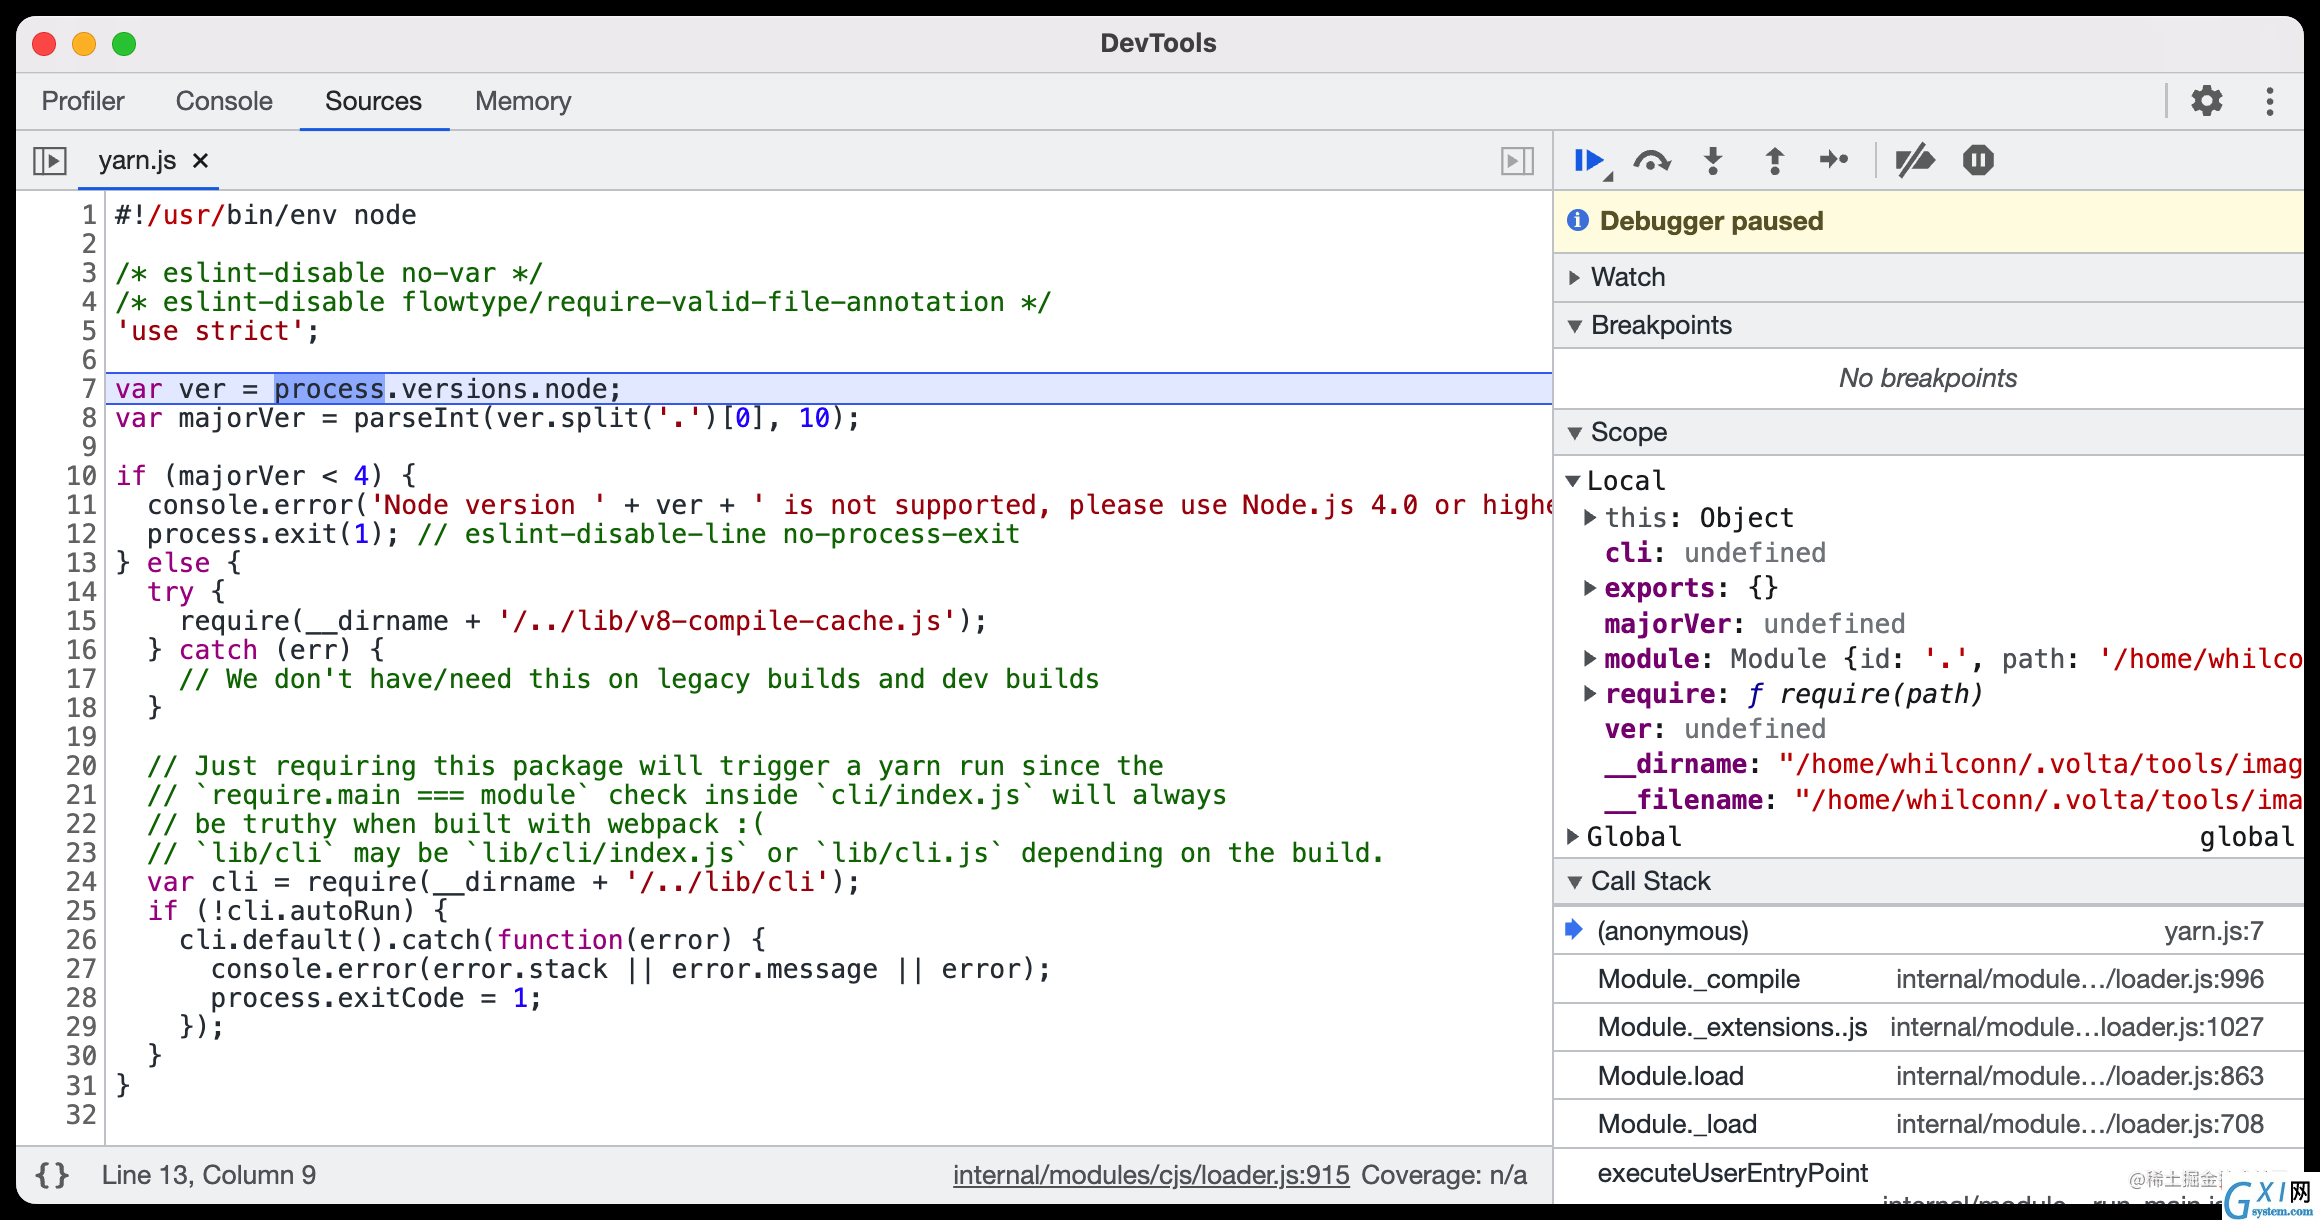Select the (anonymous) yarn.js:7 stack frame

(x=1929, y=931)
